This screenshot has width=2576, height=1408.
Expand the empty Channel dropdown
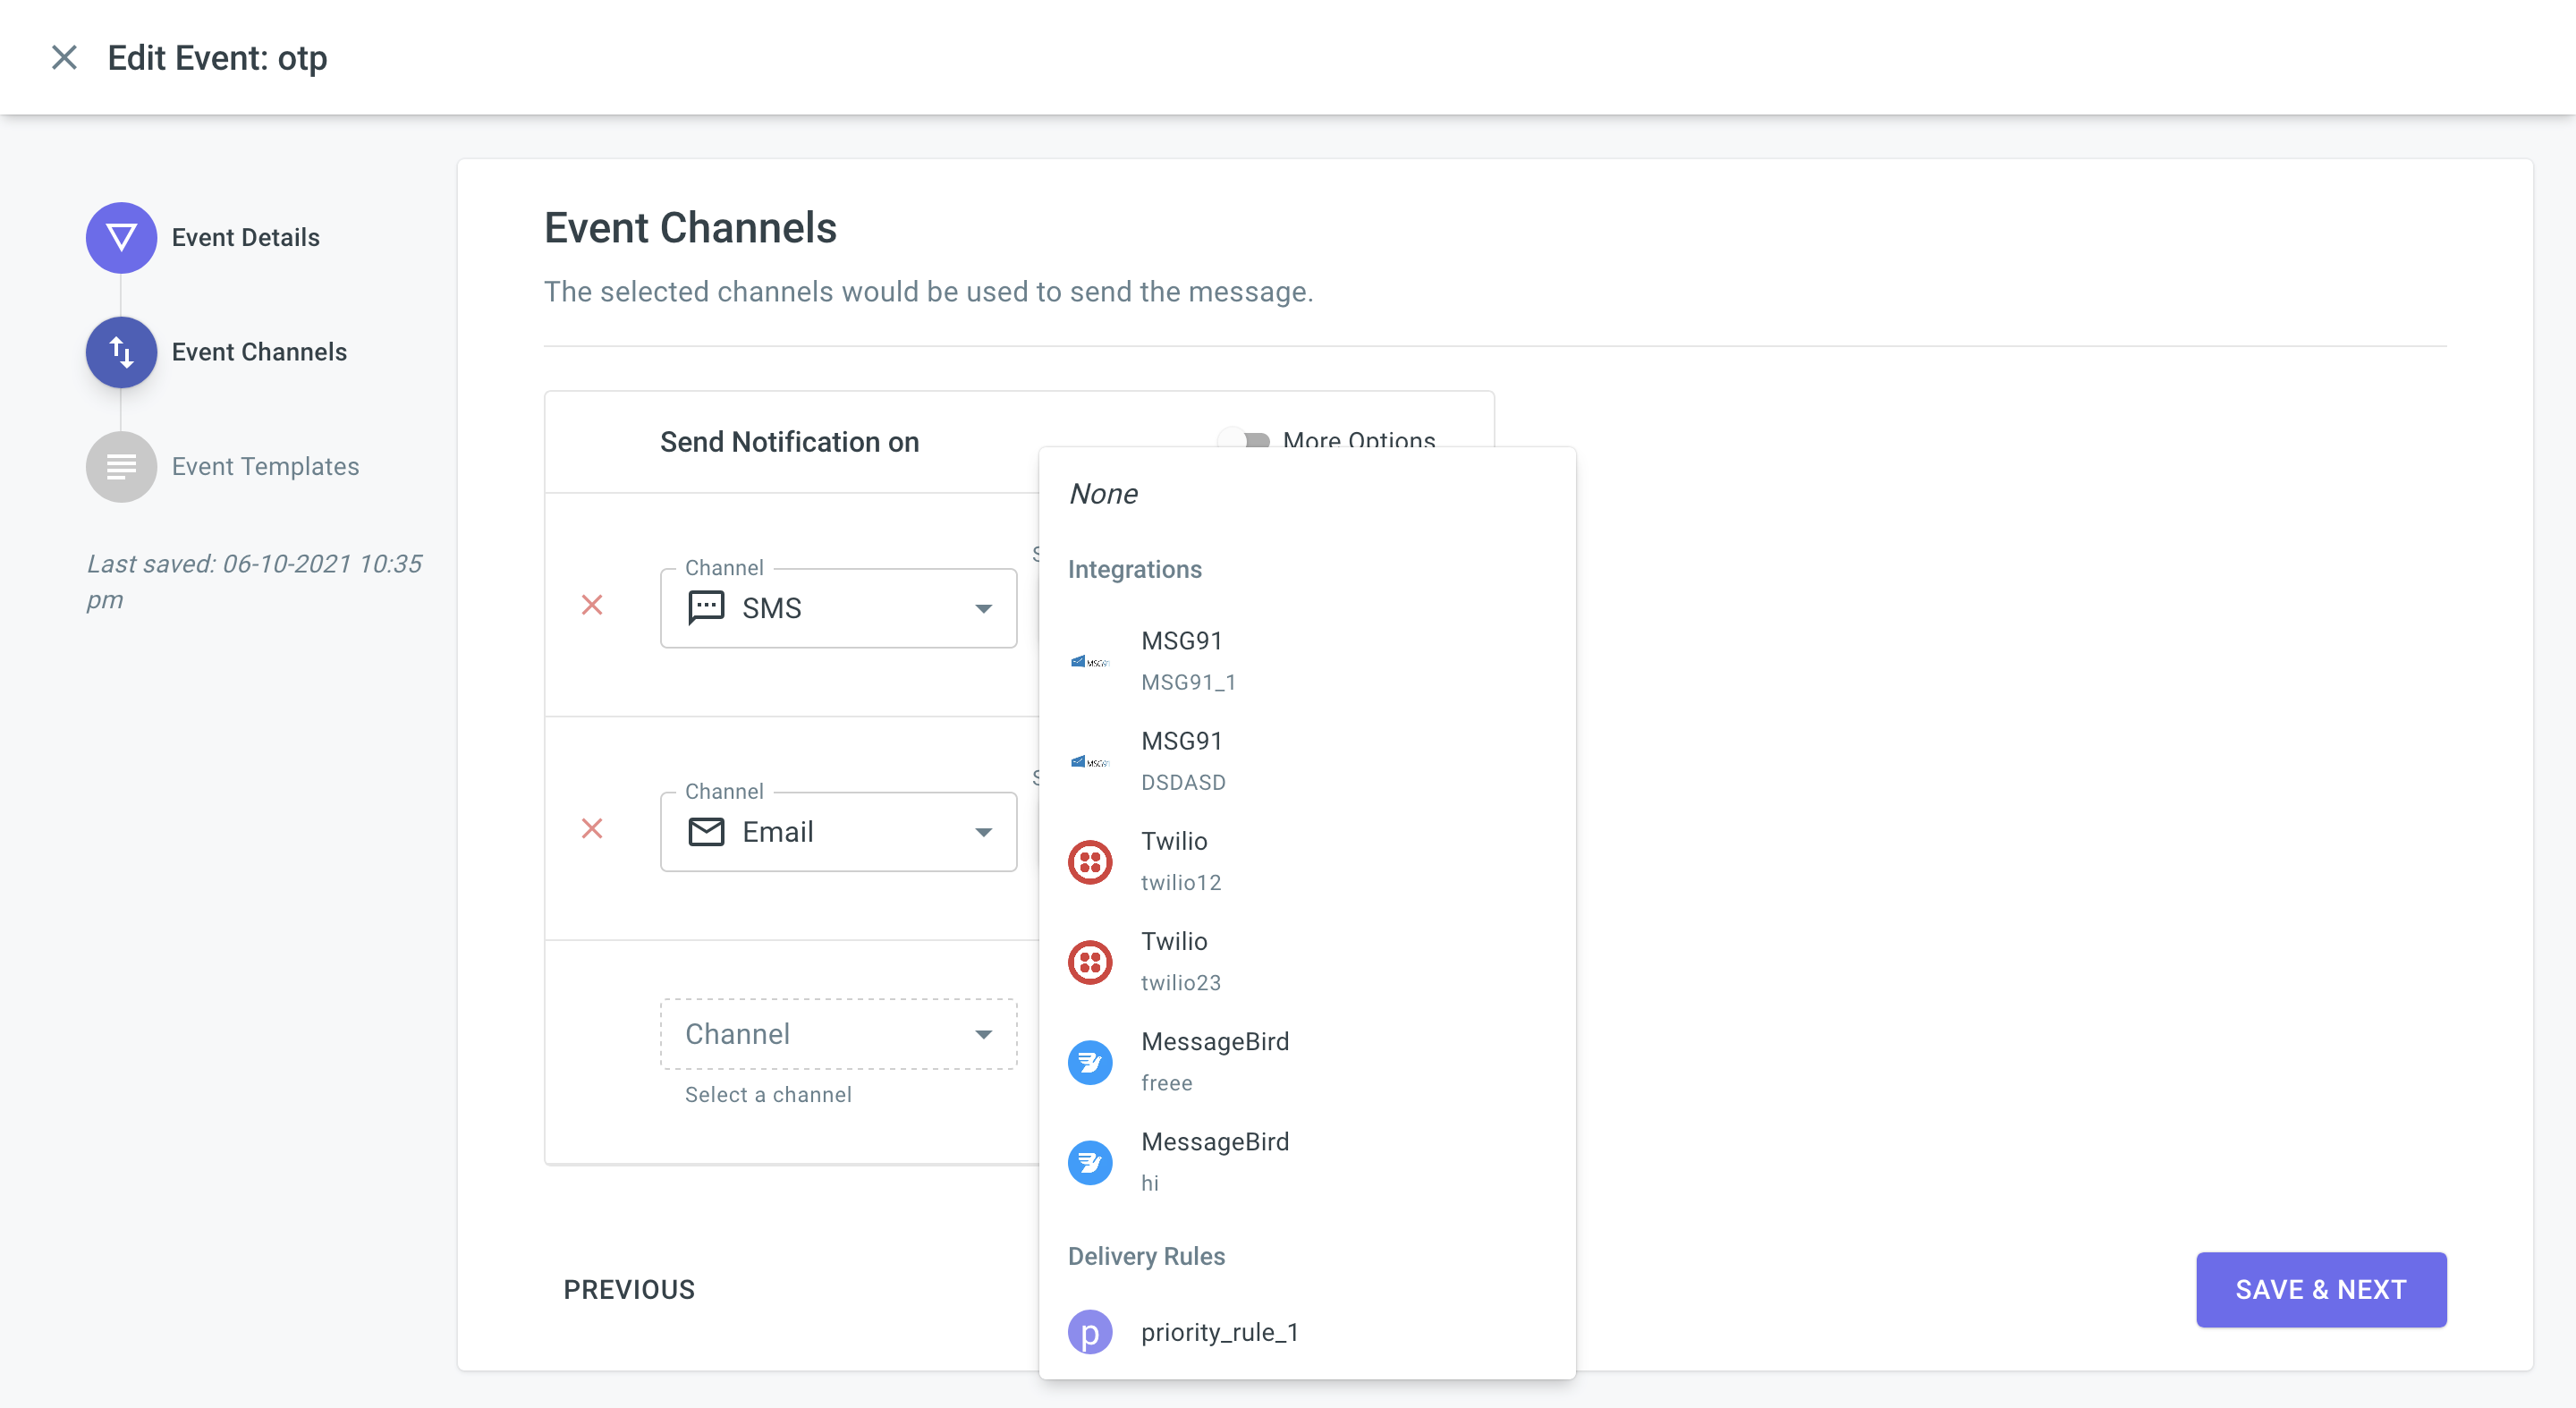click(838, 1034)
